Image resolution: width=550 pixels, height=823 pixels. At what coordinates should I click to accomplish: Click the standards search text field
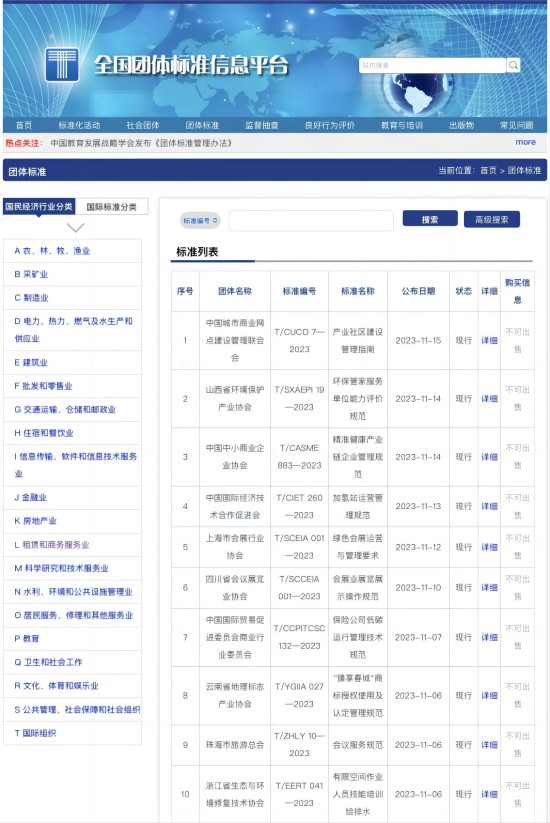click(x=311, y=220)
